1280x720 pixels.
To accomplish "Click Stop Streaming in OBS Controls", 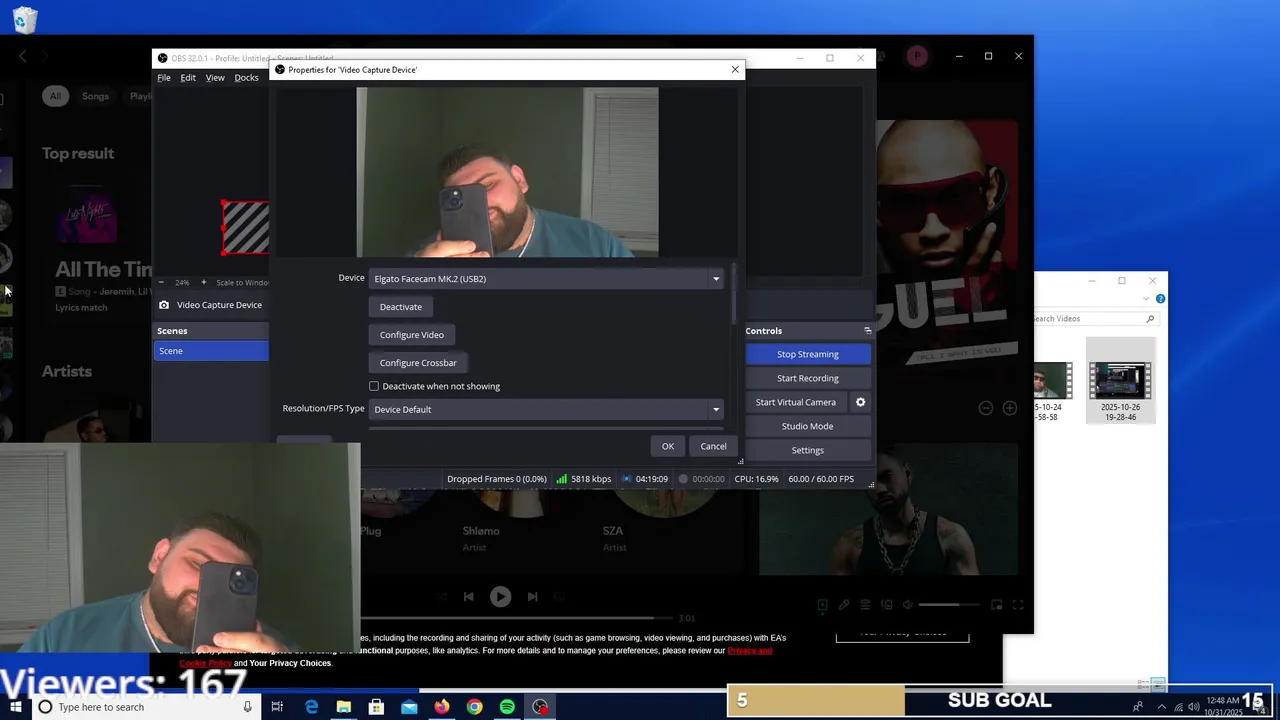I will pyautogui.click(x=808, y=354).
